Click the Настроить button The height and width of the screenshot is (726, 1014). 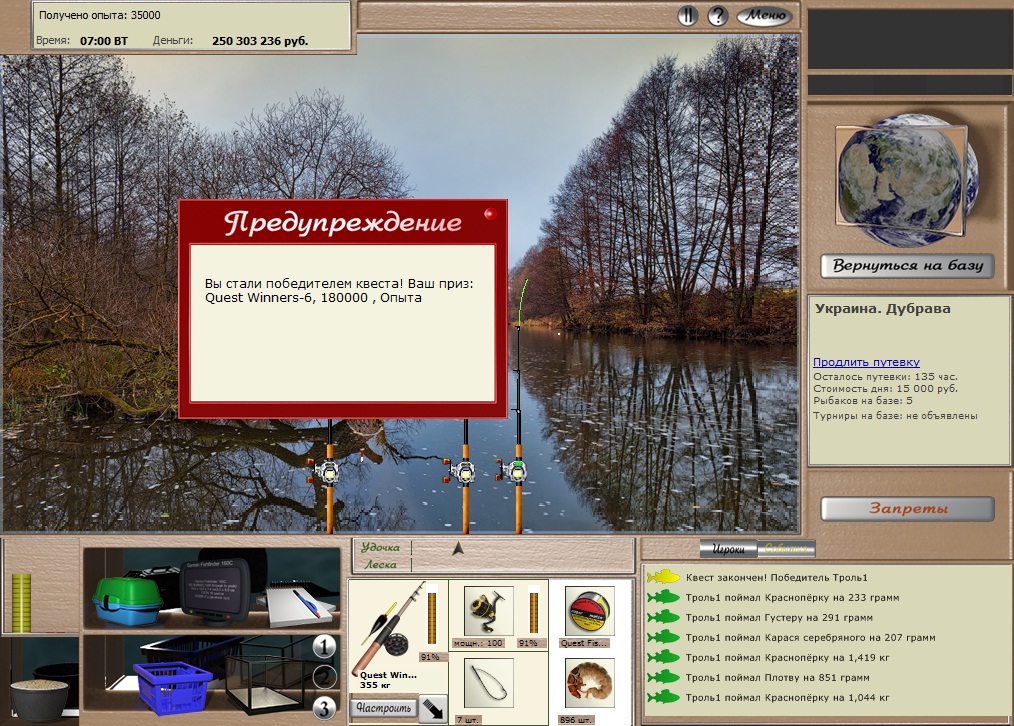coord(383,708)
